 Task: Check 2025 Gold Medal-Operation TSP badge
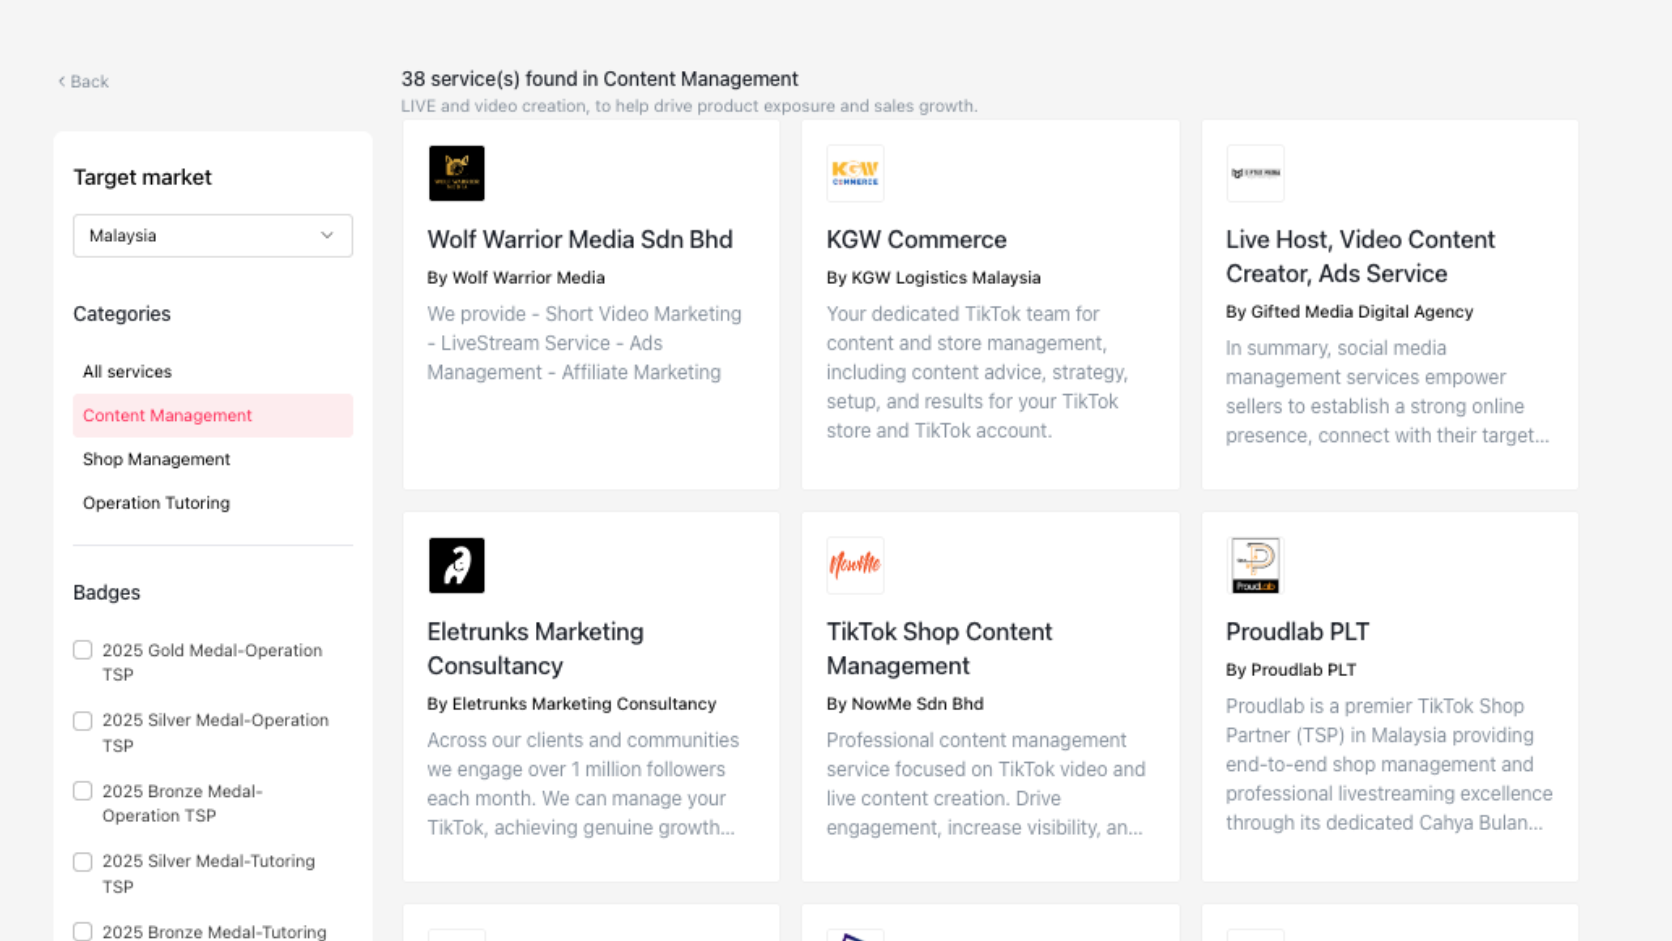point(83,650)
